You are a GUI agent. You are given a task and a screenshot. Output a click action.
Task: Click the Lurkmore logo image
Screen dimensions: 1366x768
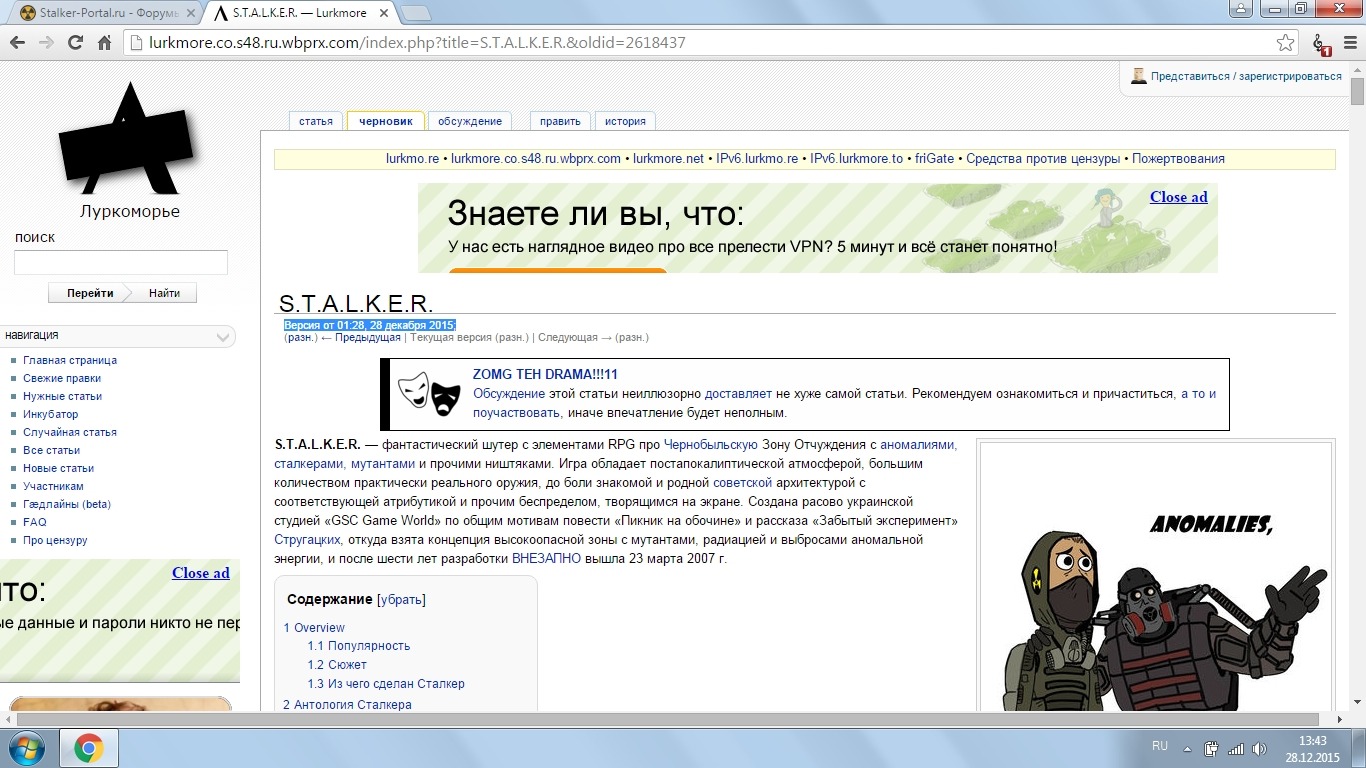click(128, 140)
